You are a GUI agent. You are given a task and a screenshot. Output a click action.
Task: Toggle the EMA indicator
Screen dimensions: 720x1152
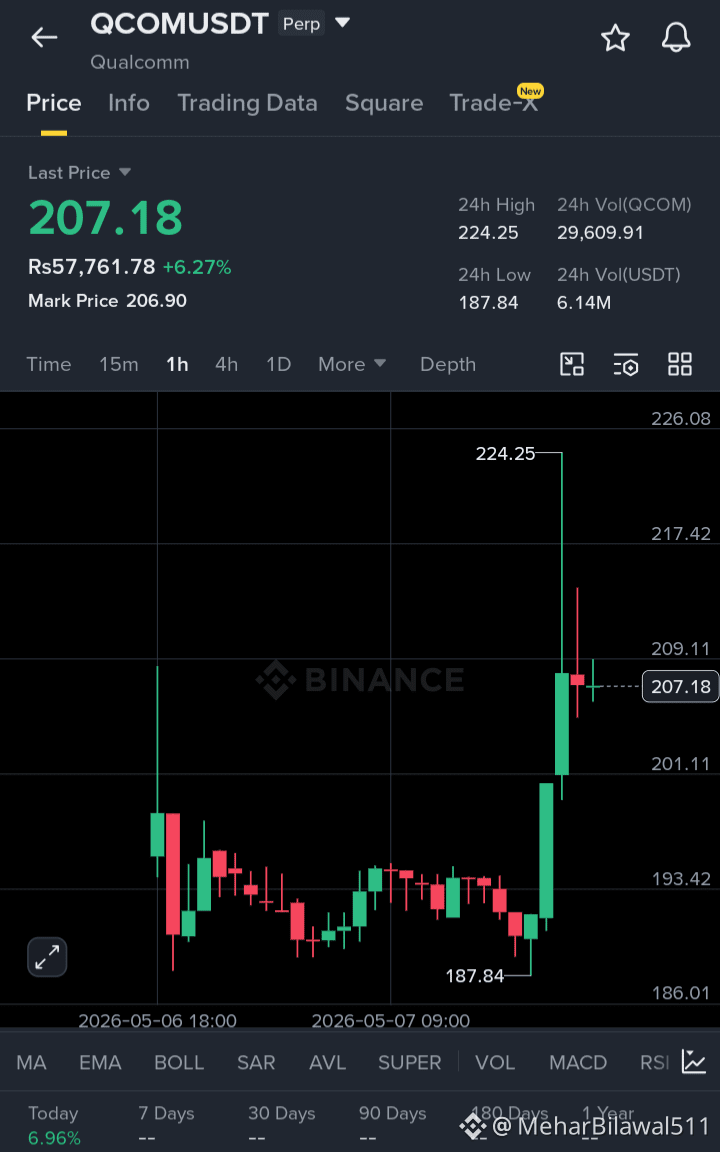101,1062
